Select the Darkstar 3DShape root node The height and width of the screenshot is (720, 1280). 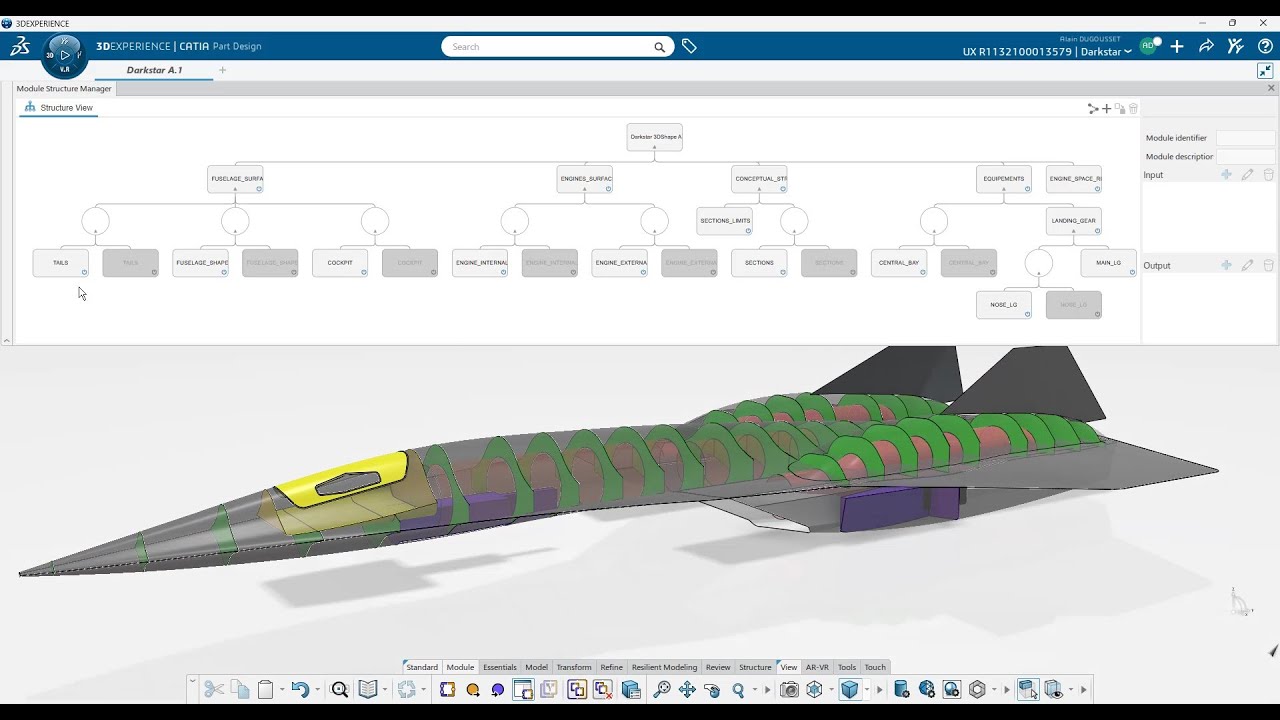tap(655, 137)
